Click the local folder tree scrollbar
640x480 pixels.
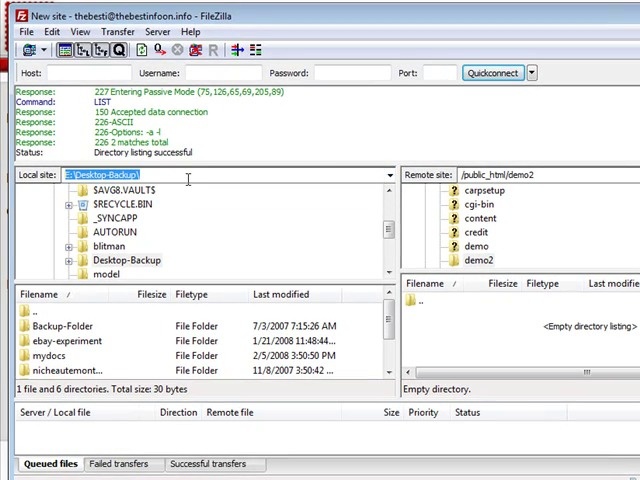(x=388, y=229)
